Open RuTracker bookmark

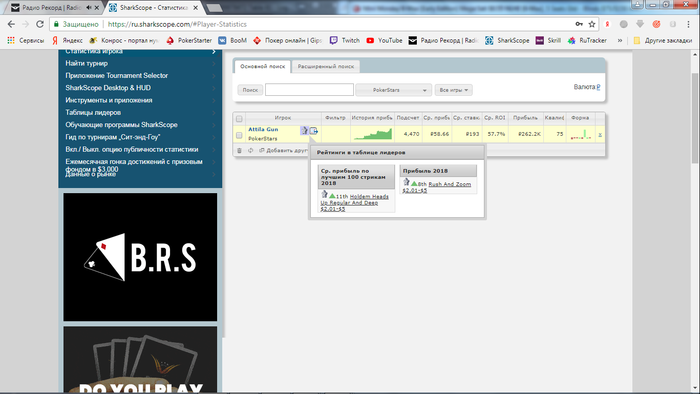click(587, 41)
